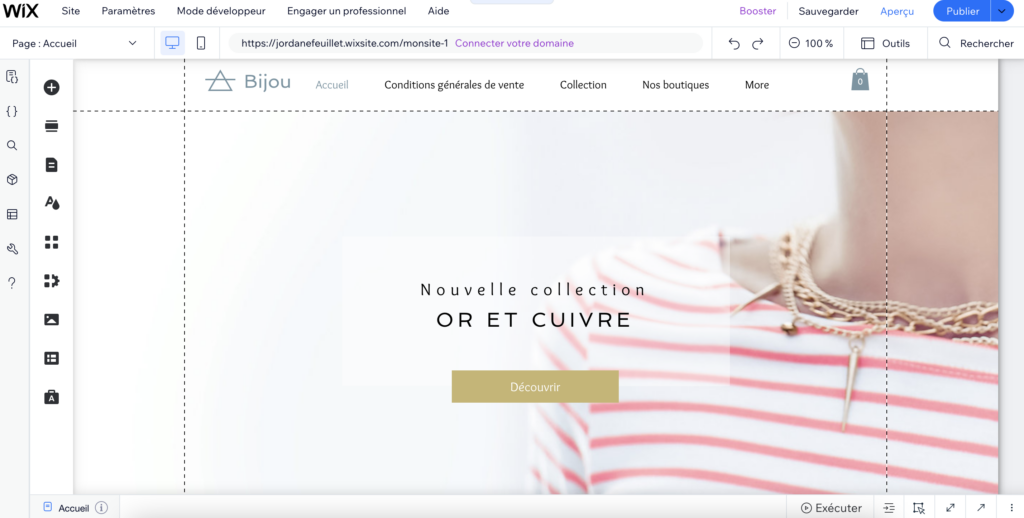Open the Add Elements plus icon
Viewport: 1024px width, 518px height.
pos(52,88)
